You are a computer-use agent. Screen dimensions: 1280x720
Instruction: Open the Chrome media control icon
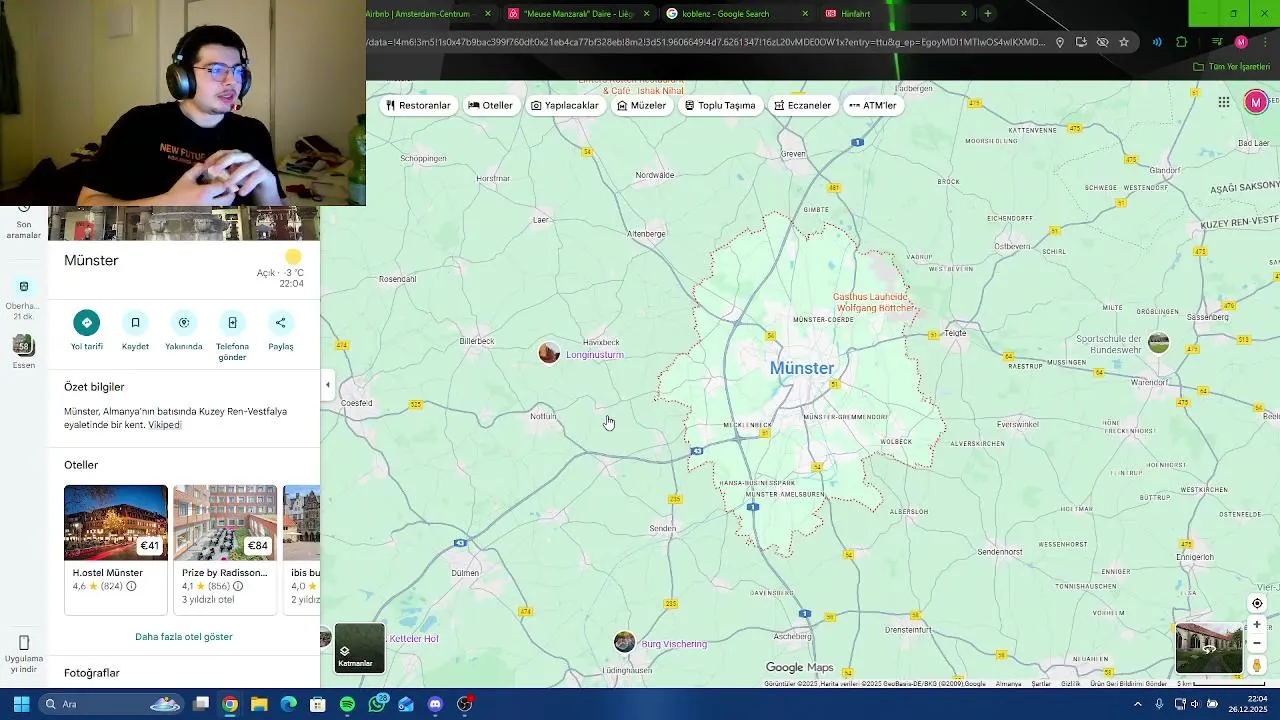1217,42
